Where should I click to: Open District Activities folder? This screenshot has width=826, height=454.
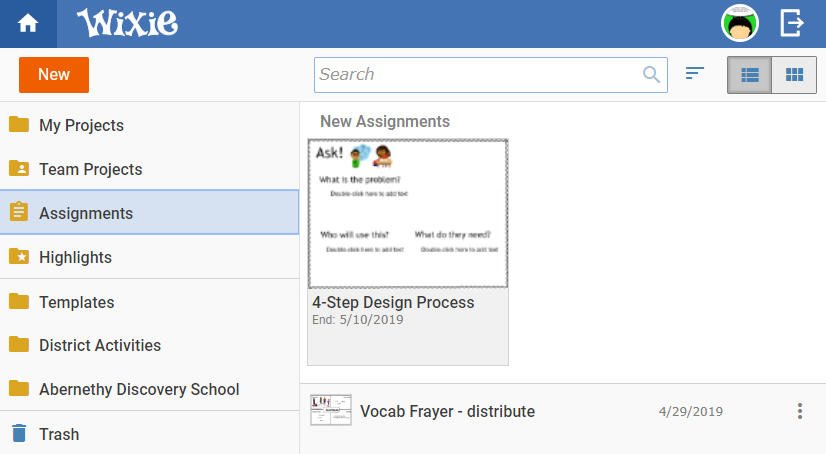point(150,345)
